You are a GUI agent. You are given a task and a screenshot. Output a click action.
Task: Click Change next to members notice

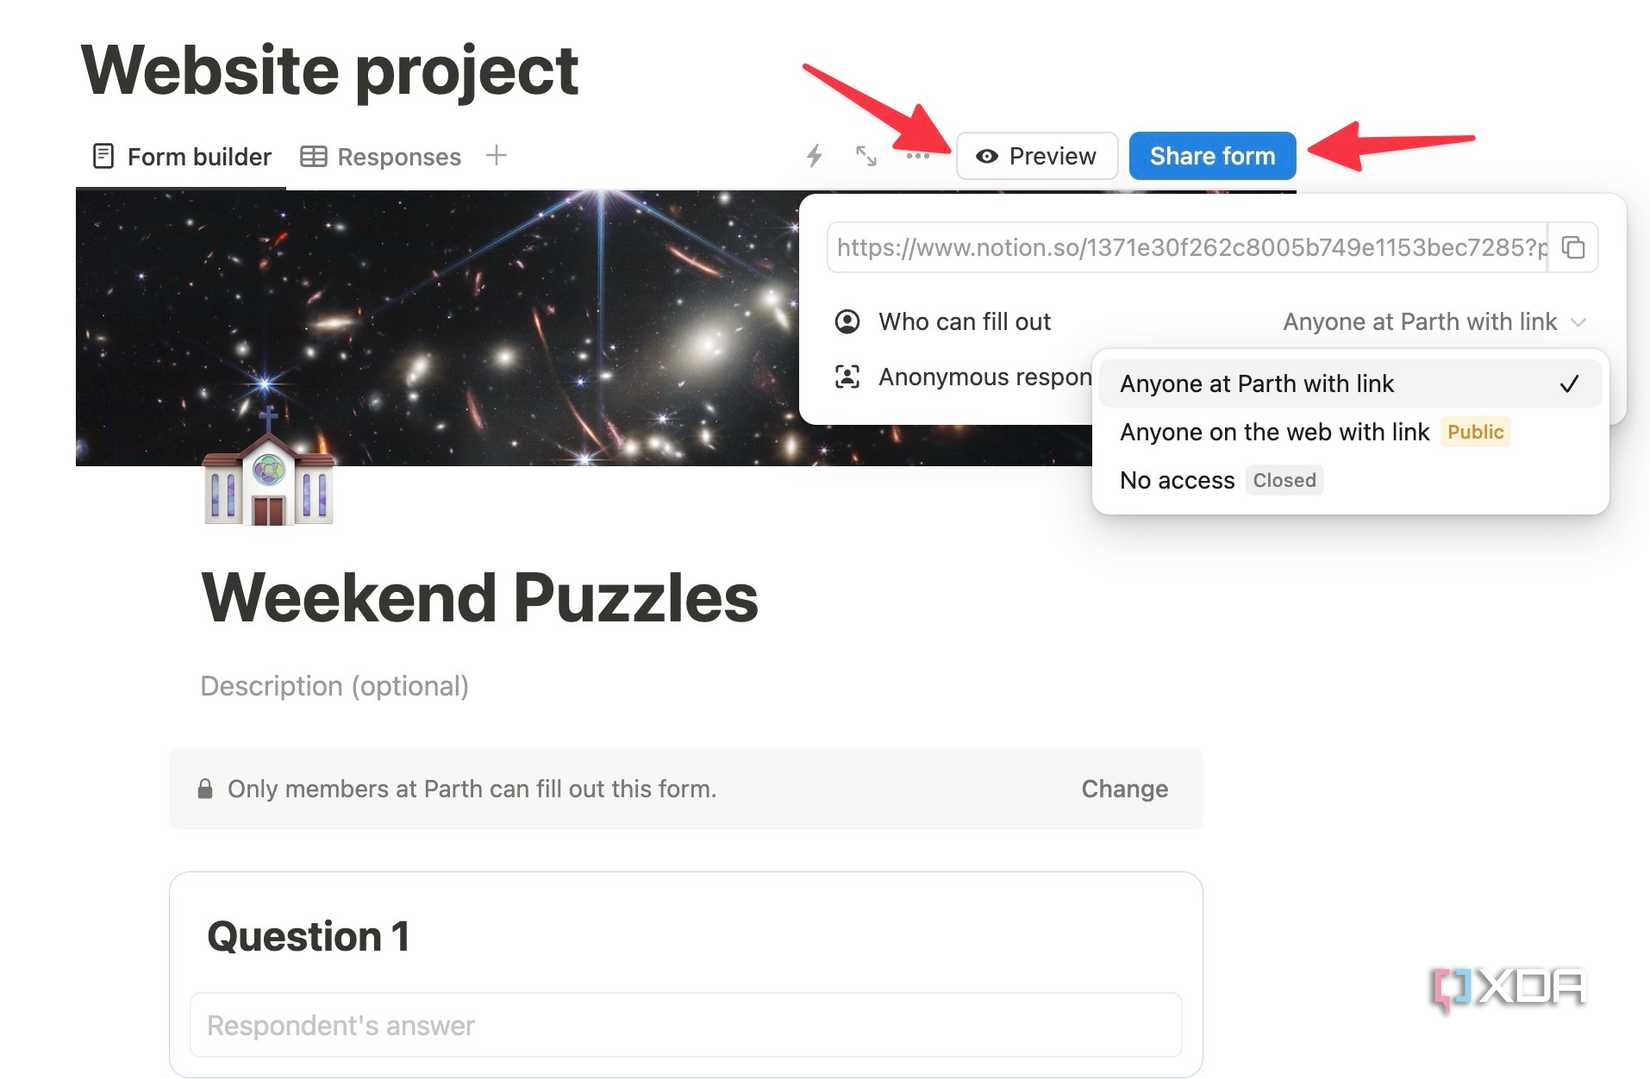pyautogui.click(x=1124, y=789)
